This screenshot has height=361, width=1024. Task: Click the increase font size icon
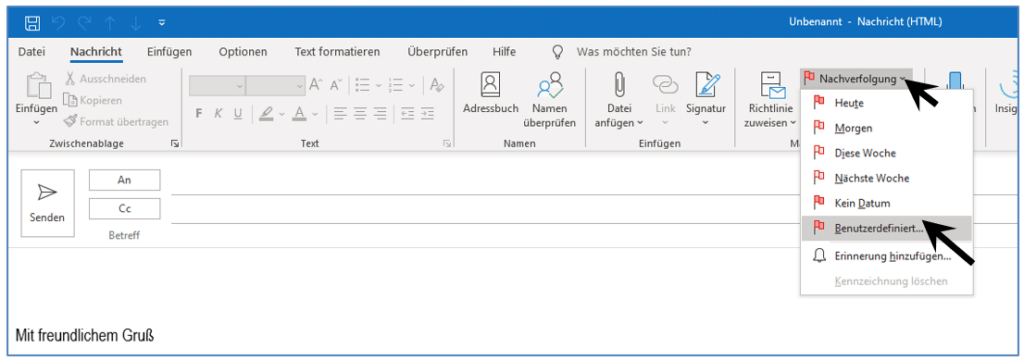pyautogui.click(x=316, y=86)
